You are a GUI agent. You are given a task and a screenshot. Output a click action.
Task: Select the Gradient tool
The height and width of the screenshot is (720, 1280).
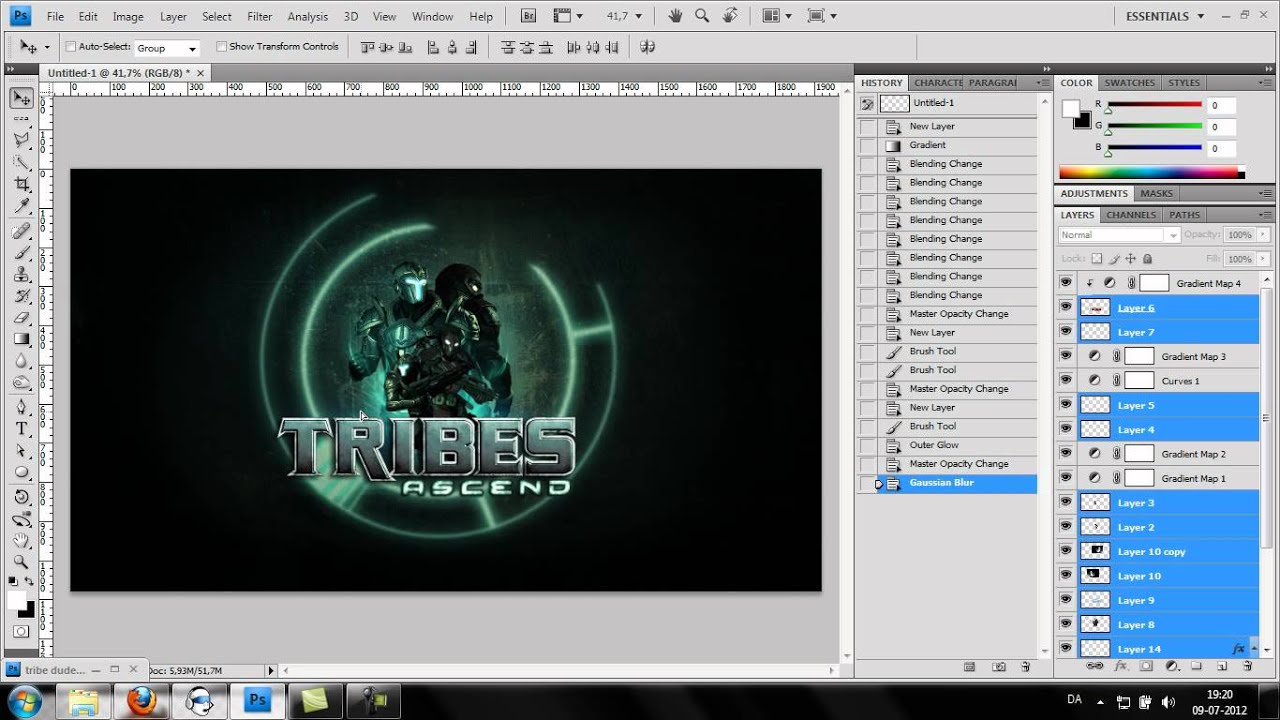[21, 340]
